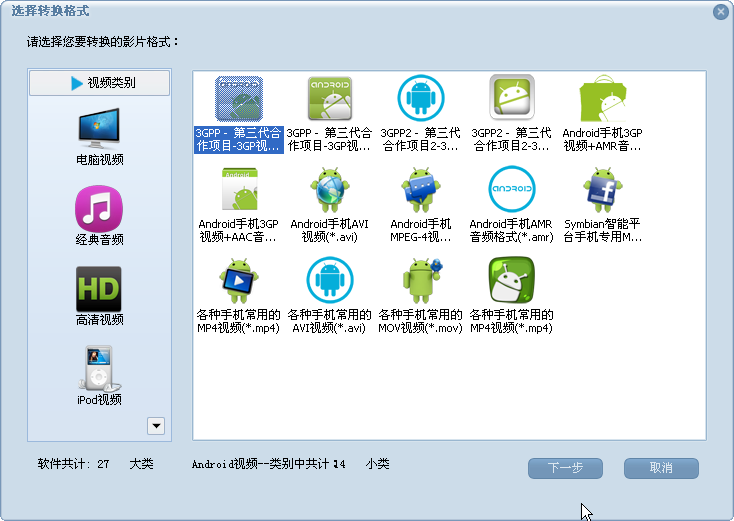Open 电脑视频 category monitor icon
The height and width of the screenshot is (521, 734).
point(99,128)
